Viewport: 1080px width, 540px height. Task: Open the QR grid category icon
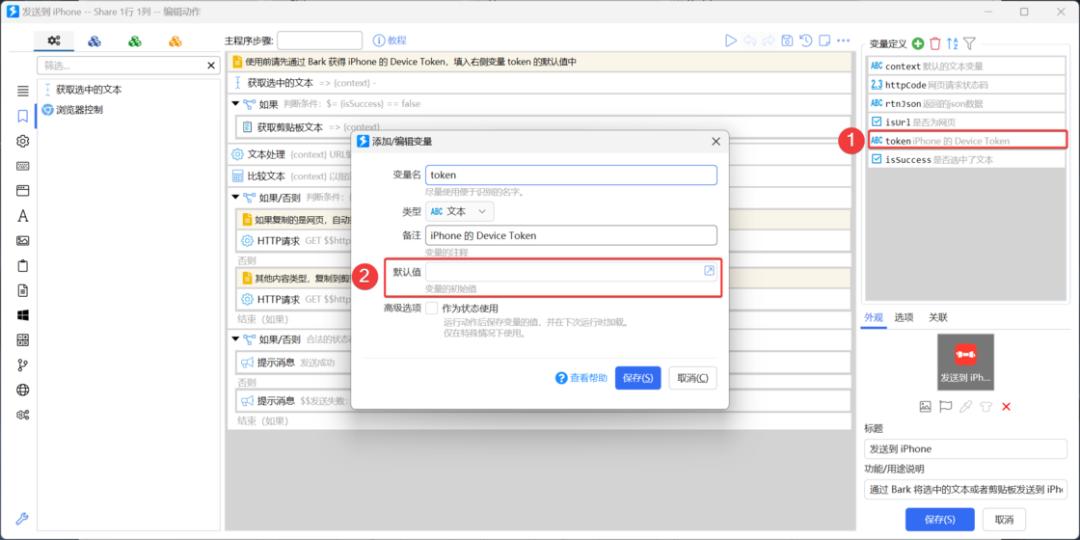pos(23,340)
